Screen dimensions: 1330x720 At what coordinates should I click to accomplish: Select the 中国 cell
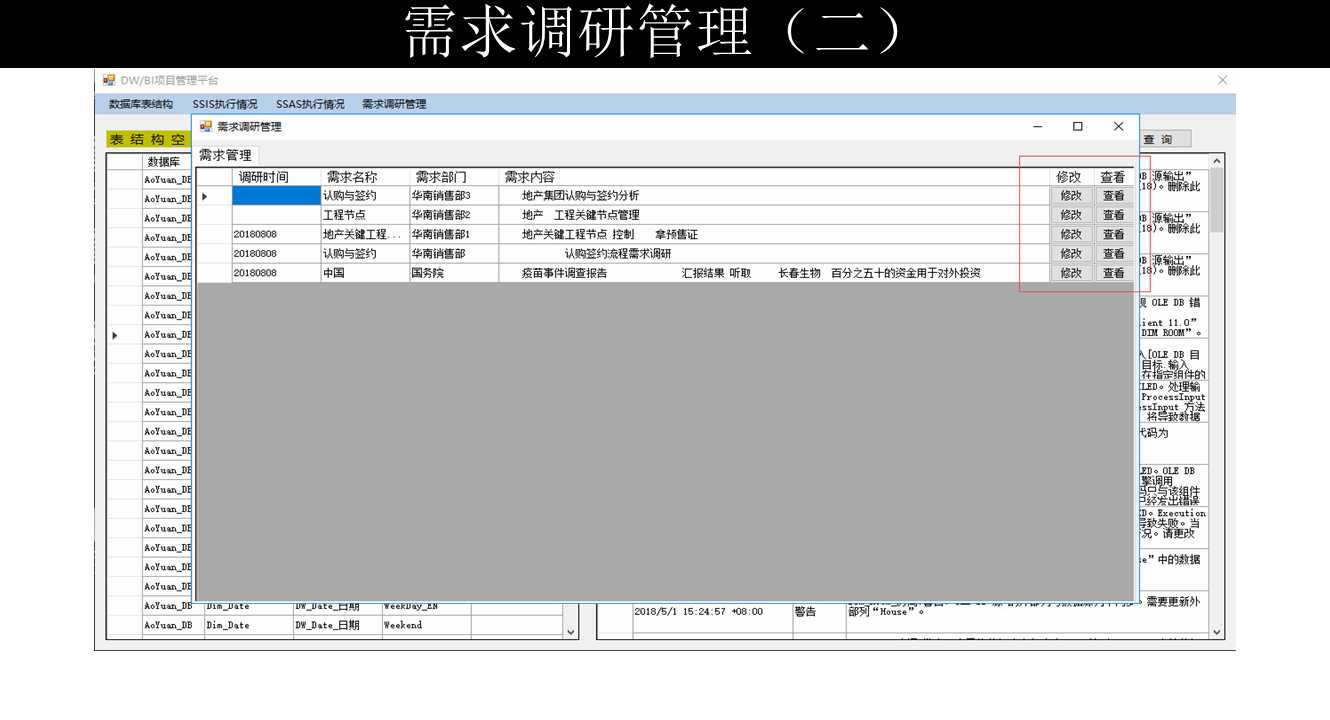[x=365, y=273]
